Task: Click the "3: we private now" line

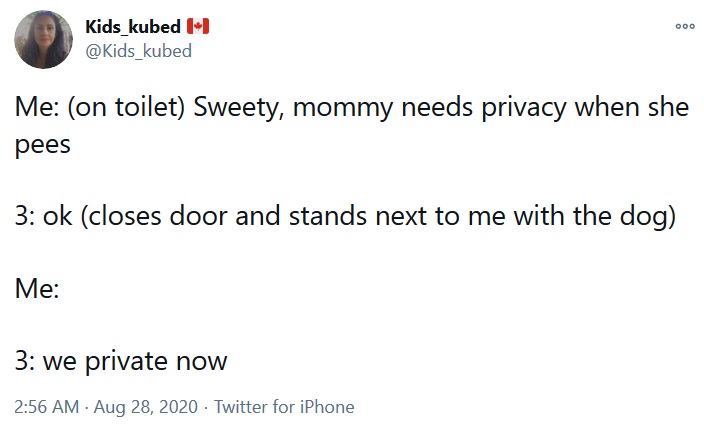Action: [x=121, y=361]
